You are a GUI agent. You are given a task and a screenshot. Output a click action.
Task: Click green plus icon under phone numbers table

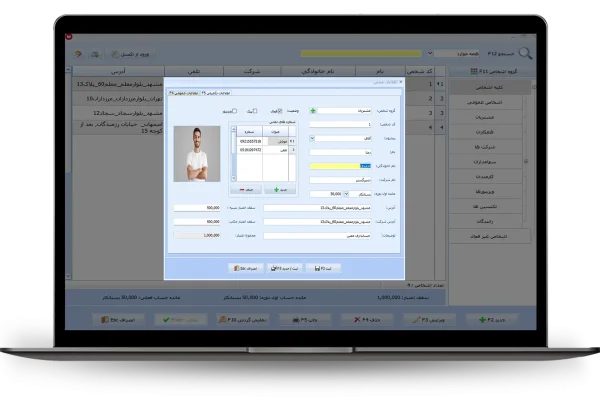[276, 189]
